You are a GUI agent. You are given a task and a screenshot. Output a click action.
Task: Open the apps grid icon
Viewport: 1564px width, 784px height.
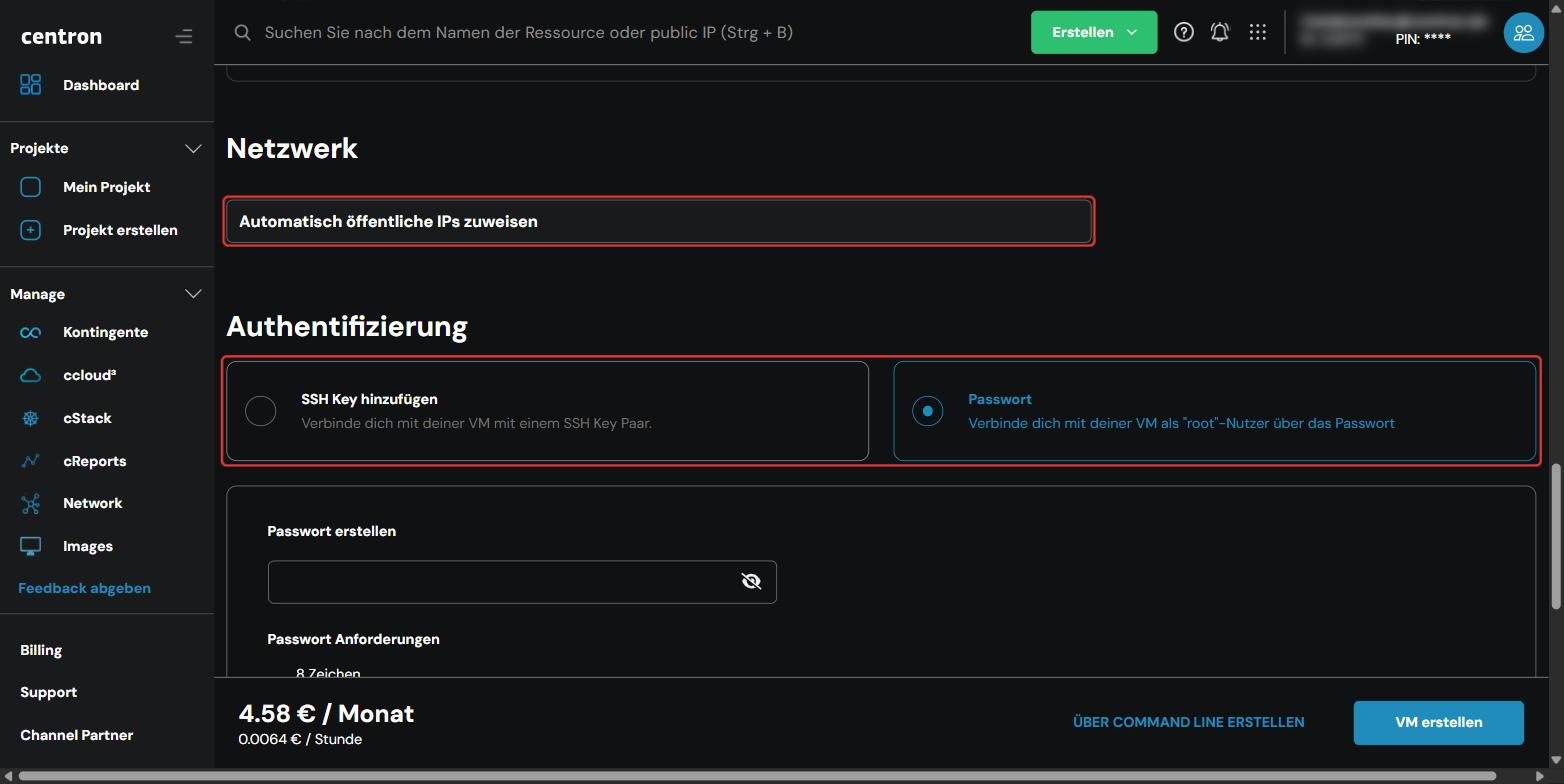click(x=1257, y=32)
